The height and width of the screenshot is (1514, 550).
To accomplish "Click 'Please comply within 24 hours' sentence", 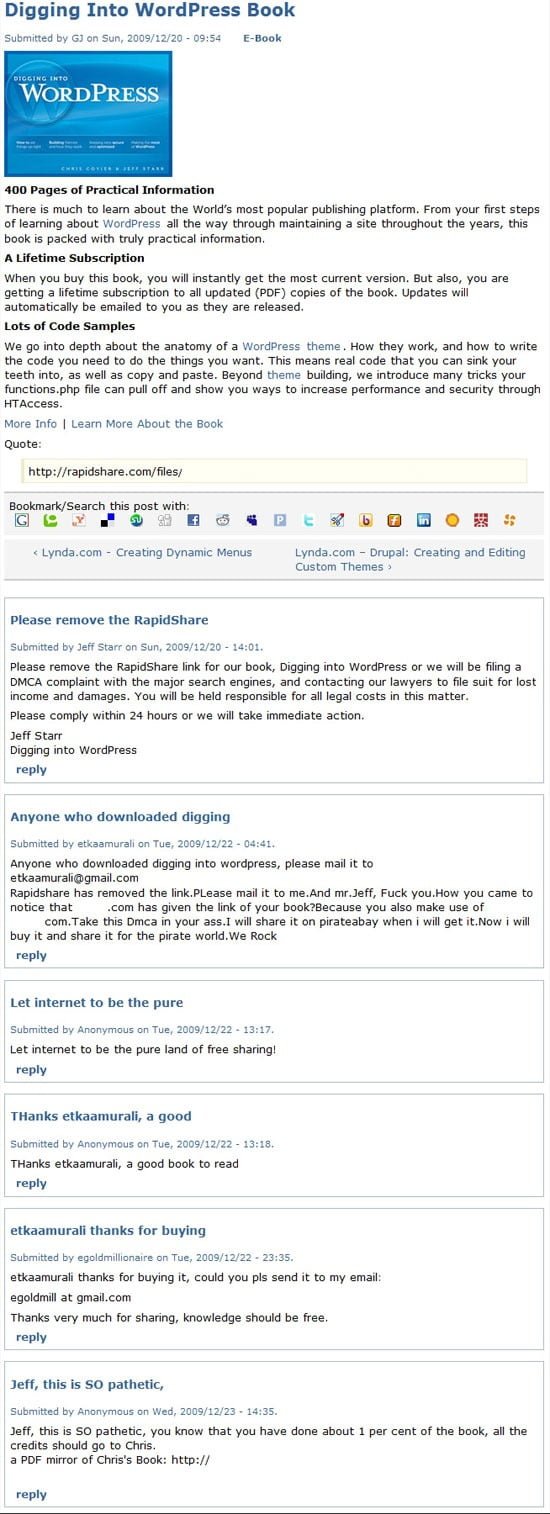I will [187, 715].
